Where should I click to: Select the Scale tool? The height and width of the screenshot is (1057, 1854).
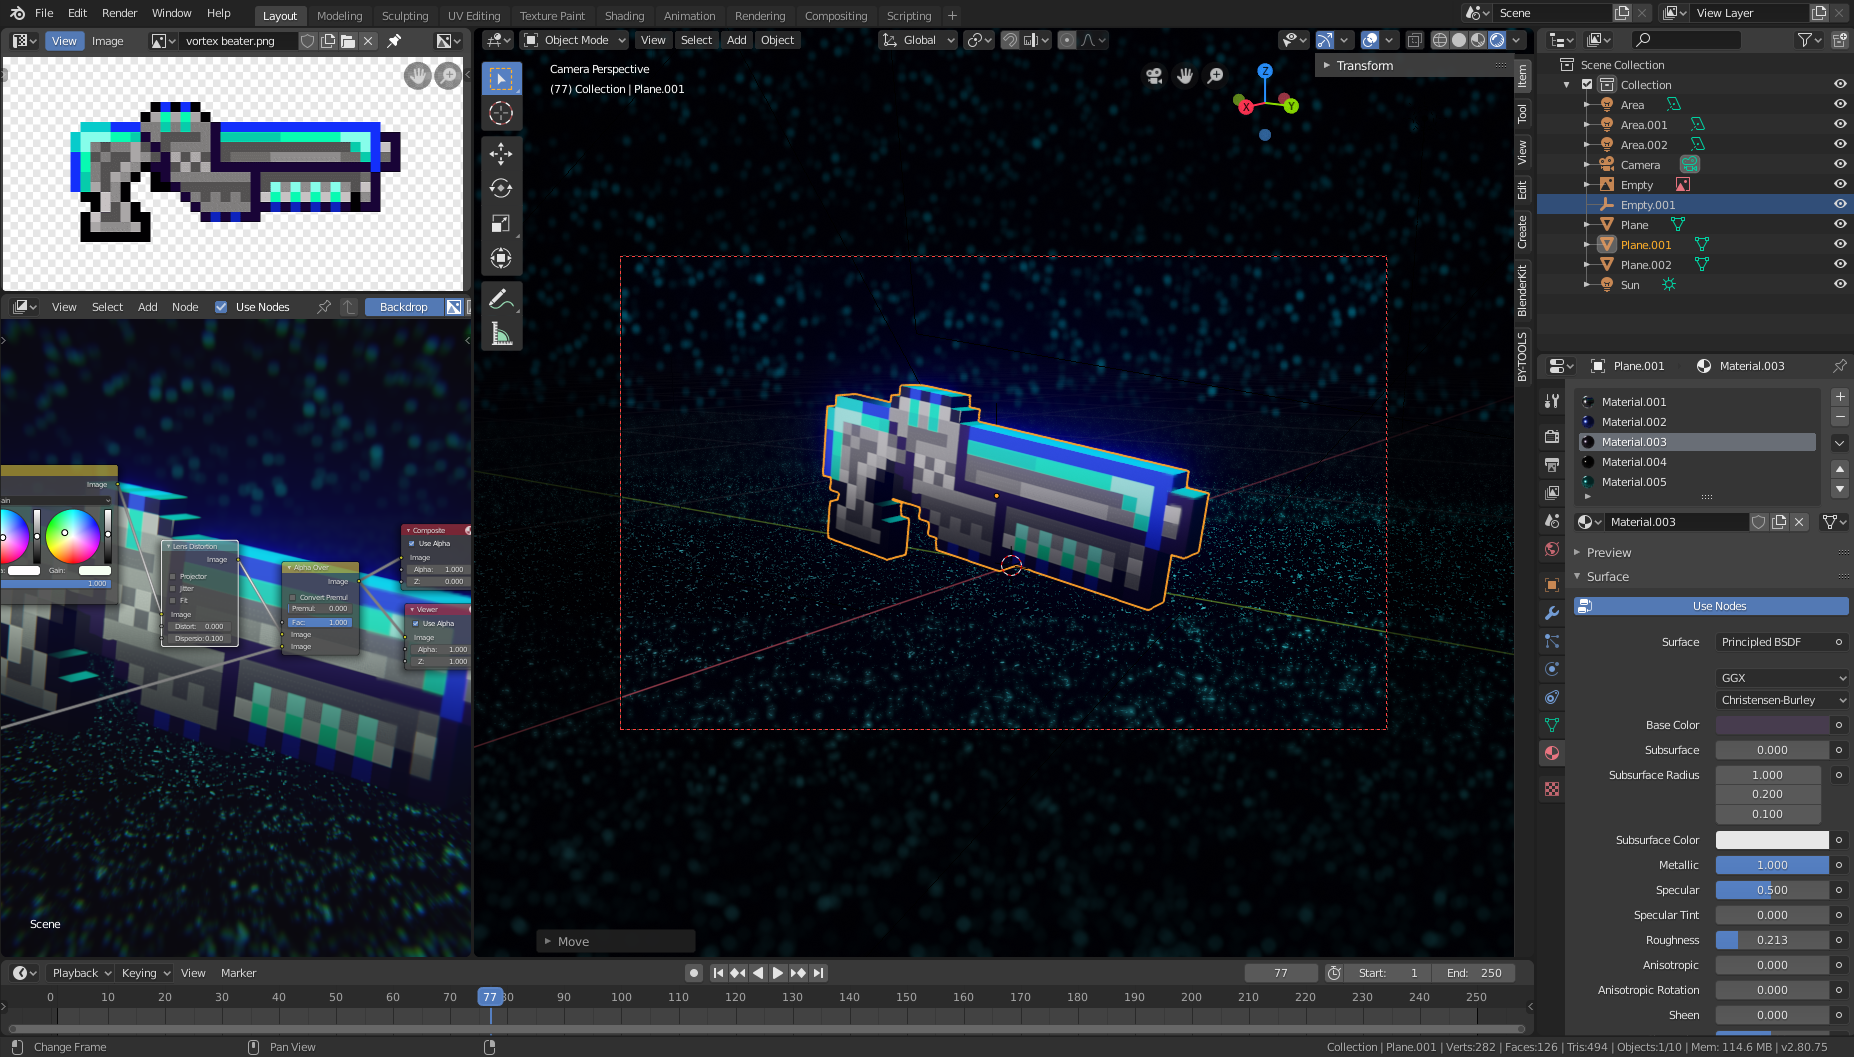click(501, 223)
